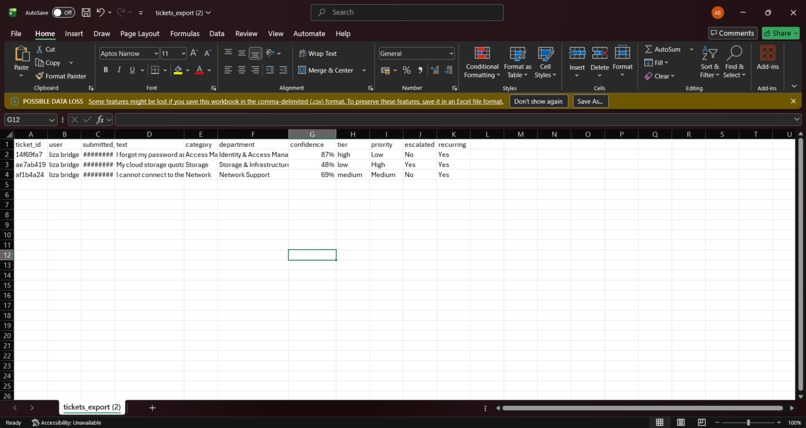
Task: Open Font Color dropdown arrow
Action: coord(209,70)
